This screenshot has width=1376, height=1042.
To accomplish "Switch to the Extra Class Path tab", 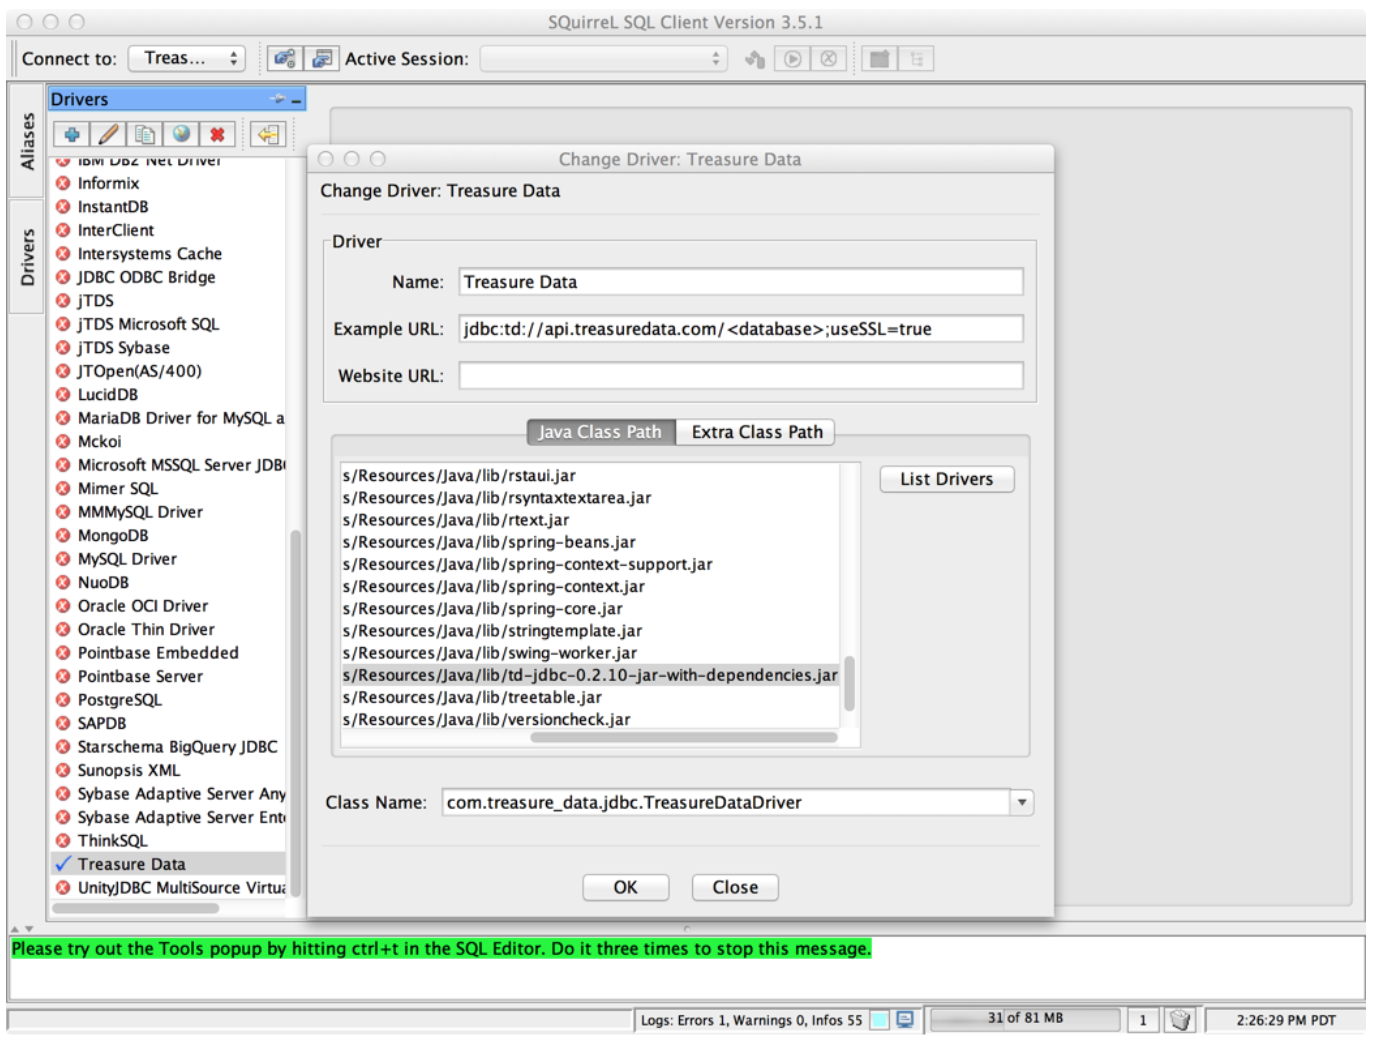I will pyautogui.click(x=756, y=432).
